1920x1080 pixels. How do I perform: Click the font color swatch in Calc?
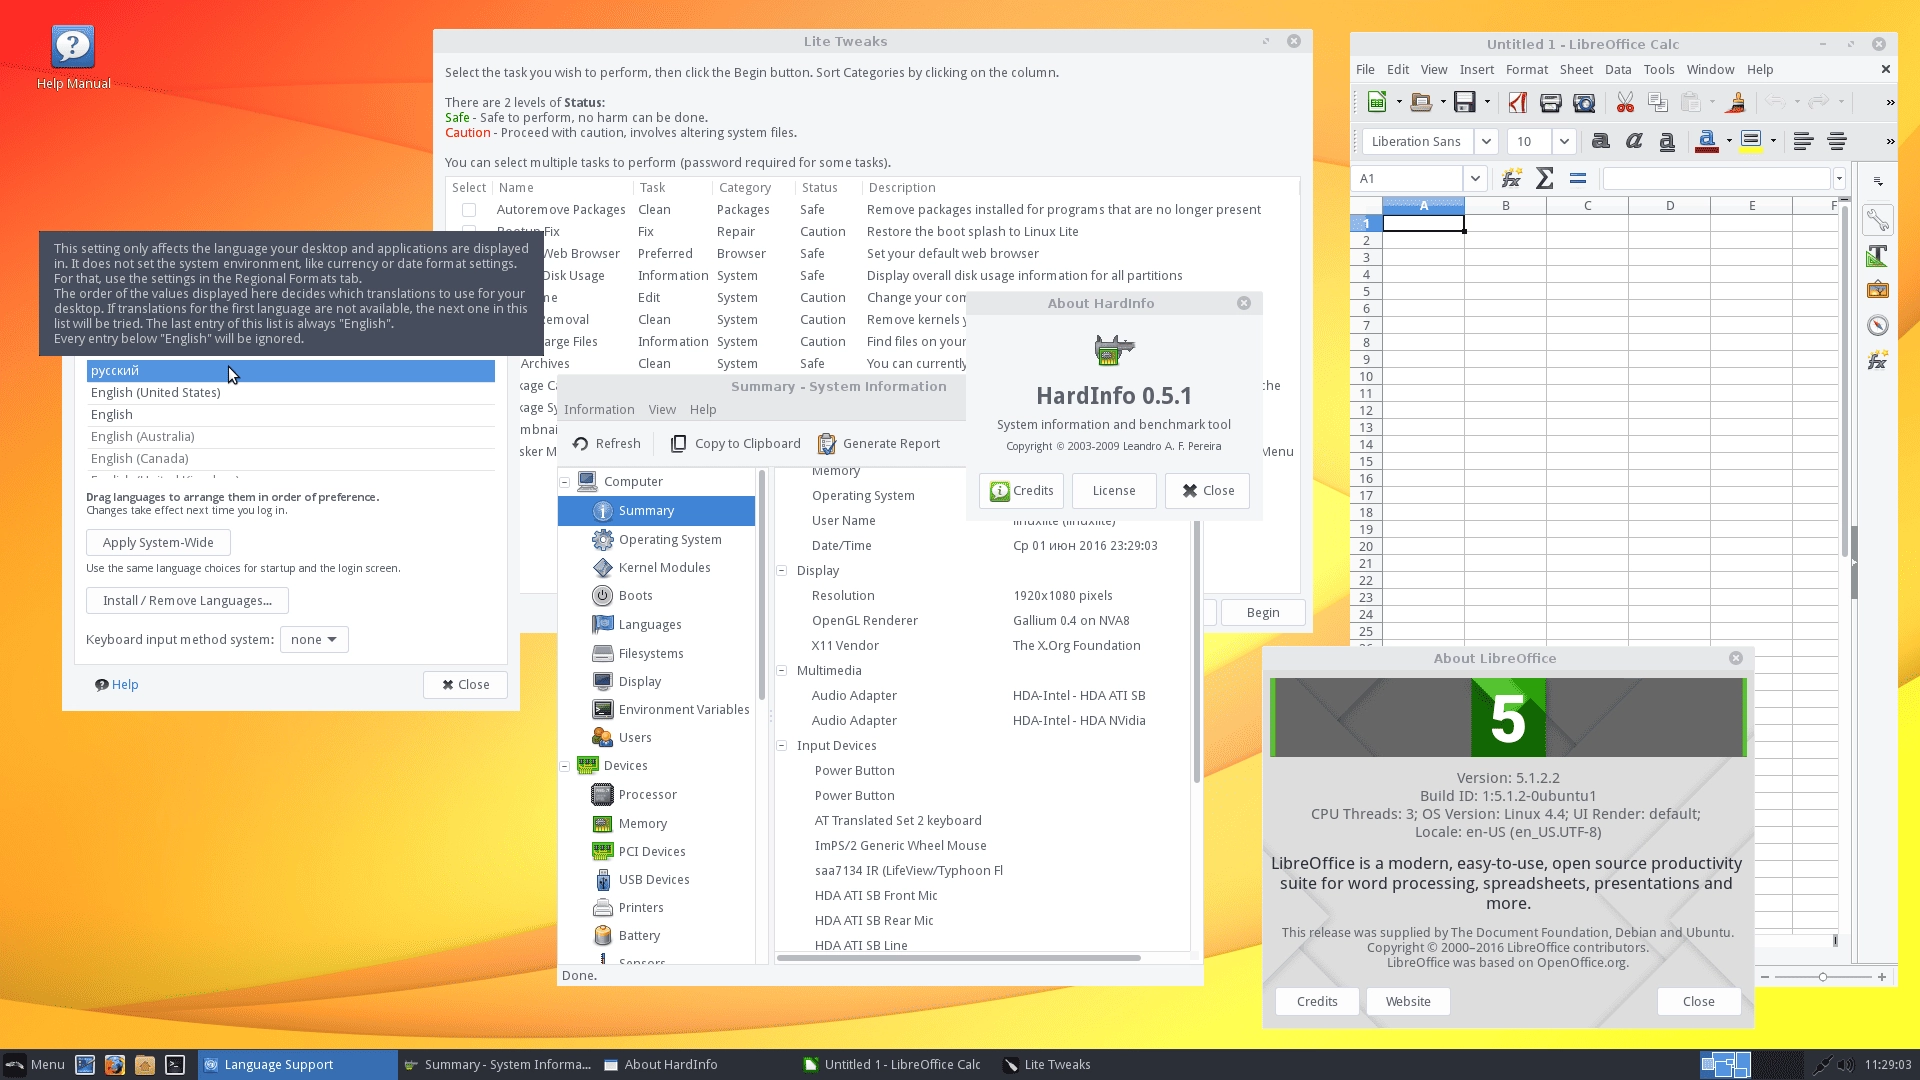click(x=1707, y=141)
